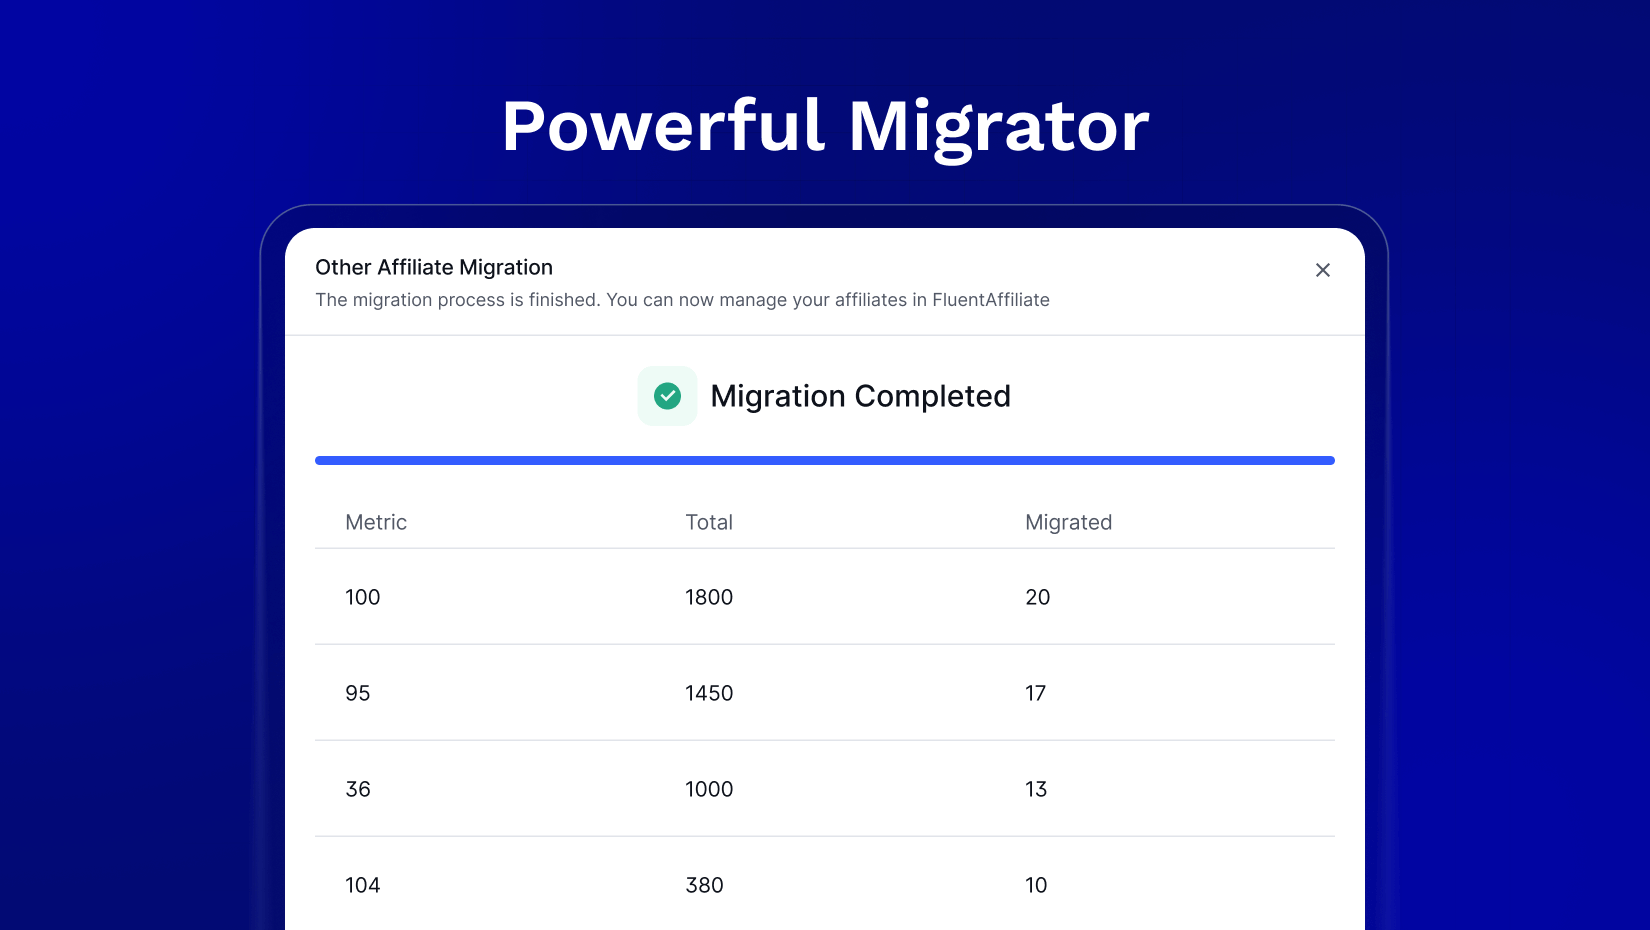The image size is (1650, 930).
Task: Click total value 1000
Action: coord(708,789)
